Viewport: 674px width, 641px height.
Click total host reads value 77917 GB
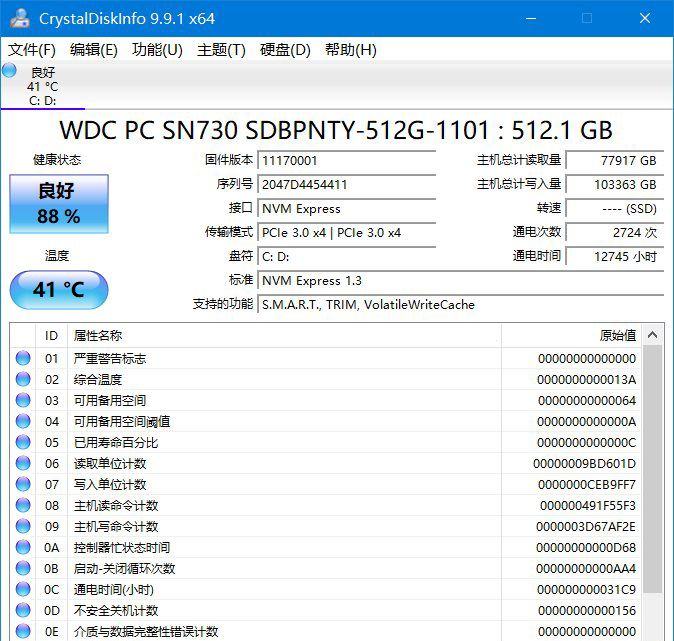point(615,160)
